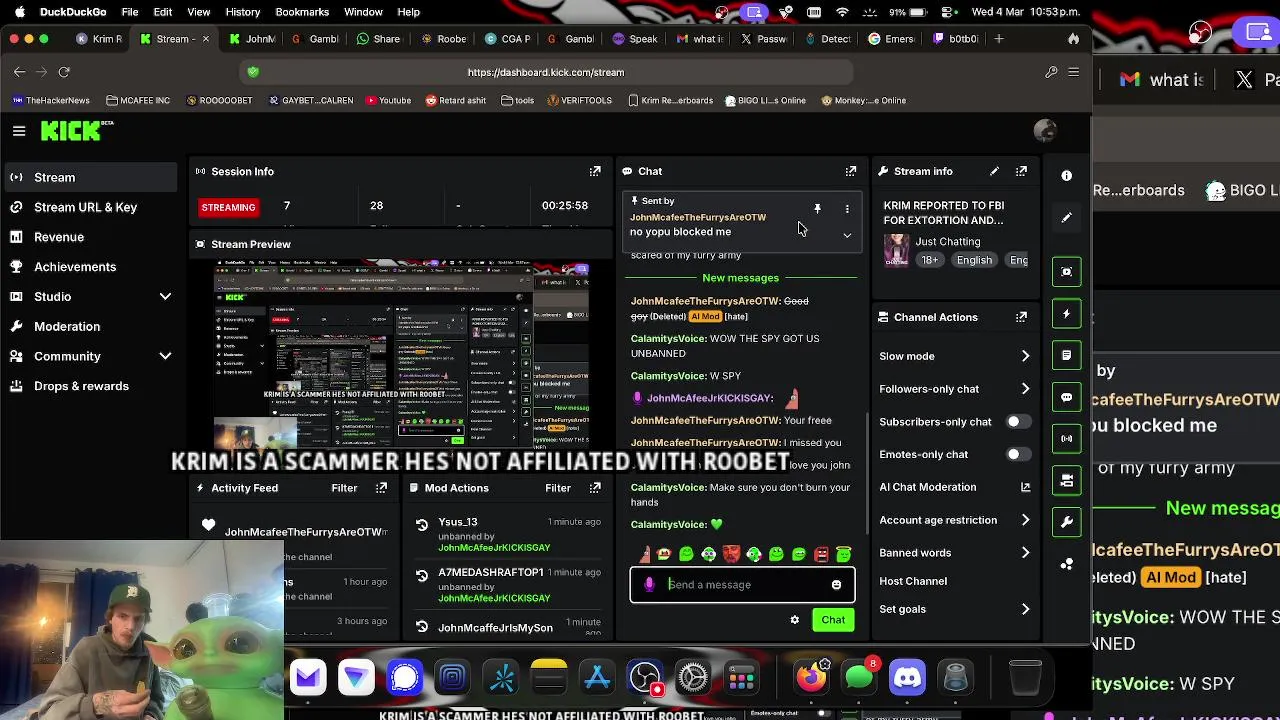
Task: Click the browser address bar URL
Action: (x=545, y=72)
